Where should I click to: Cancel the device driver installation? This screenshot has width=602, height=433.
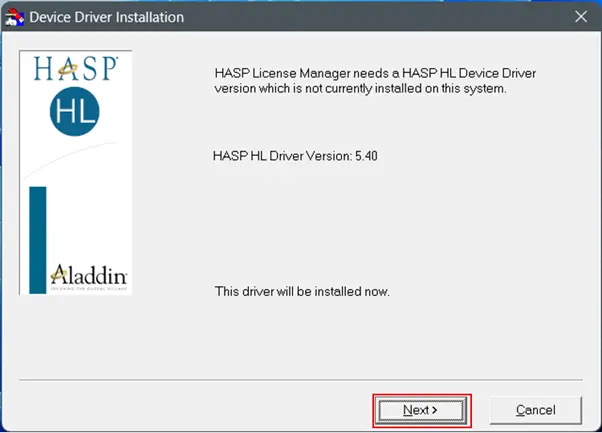[536, 410]
